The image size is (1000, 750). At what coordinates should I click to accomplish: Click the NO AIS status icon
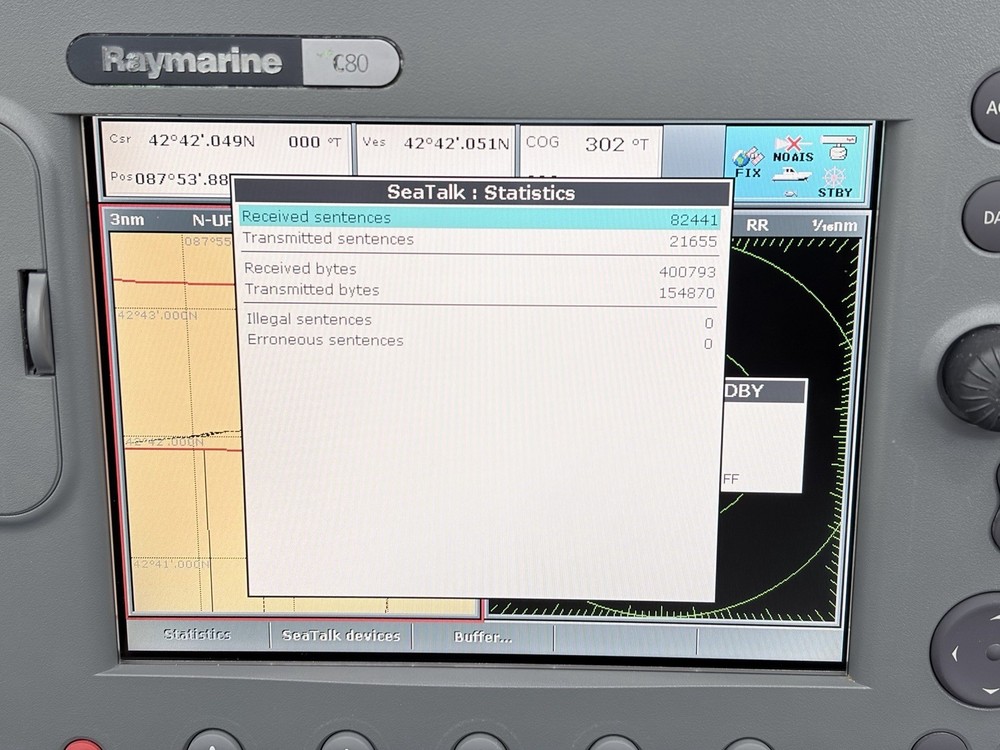pyautogui.click(x=793, y=149)
